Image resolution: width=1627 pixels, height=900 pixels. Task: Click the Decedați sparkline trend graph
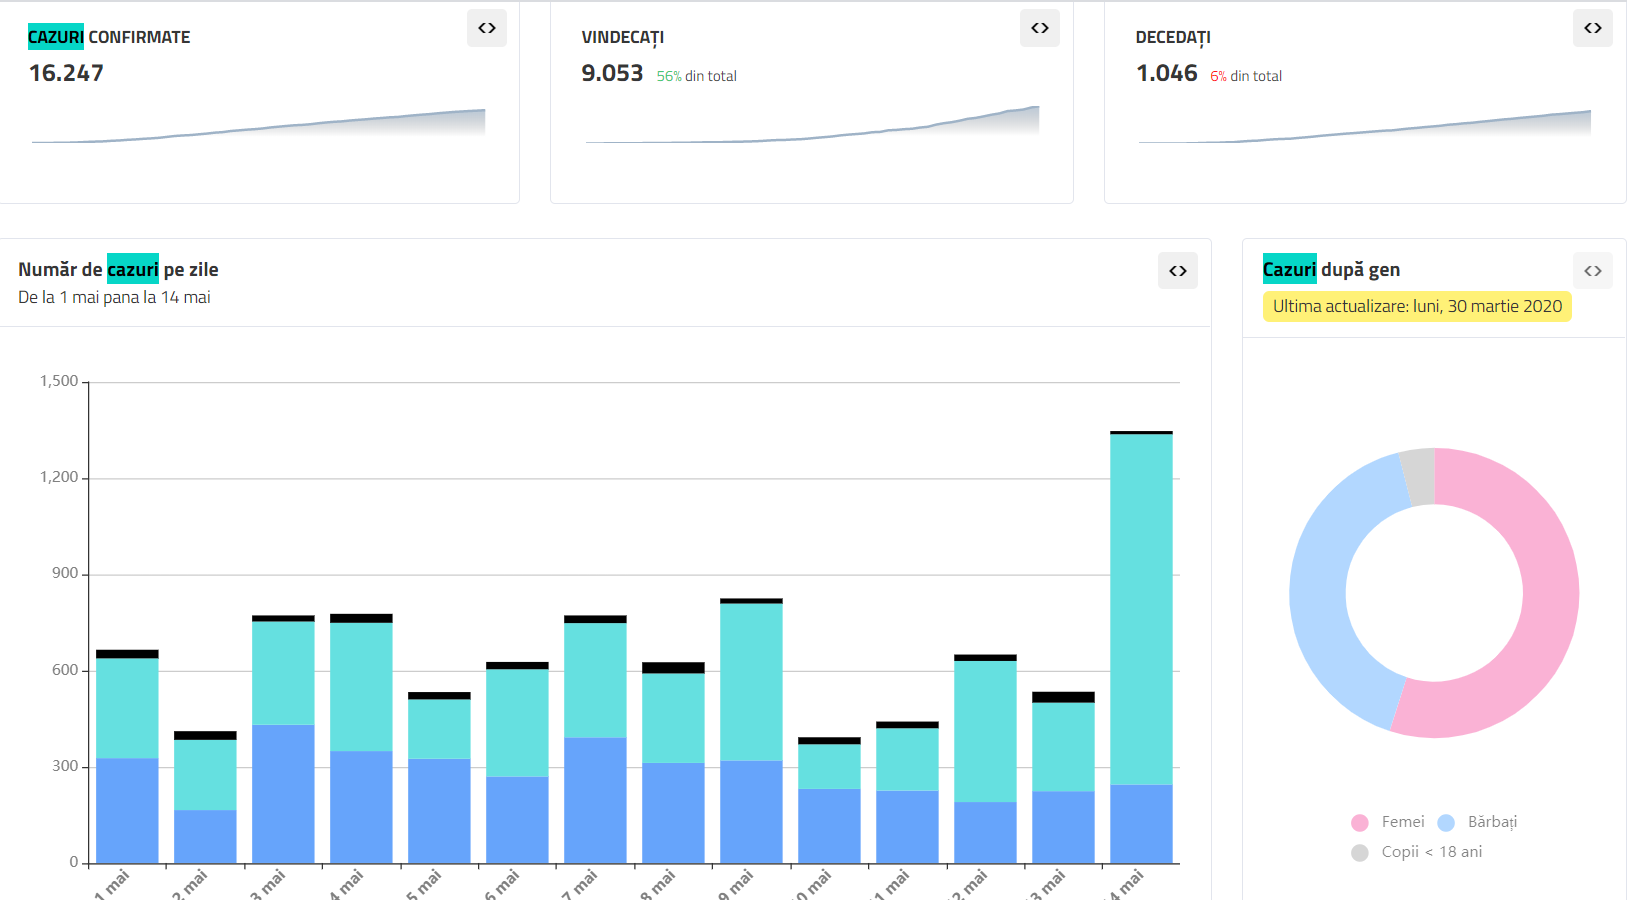tap(1365, 127)
